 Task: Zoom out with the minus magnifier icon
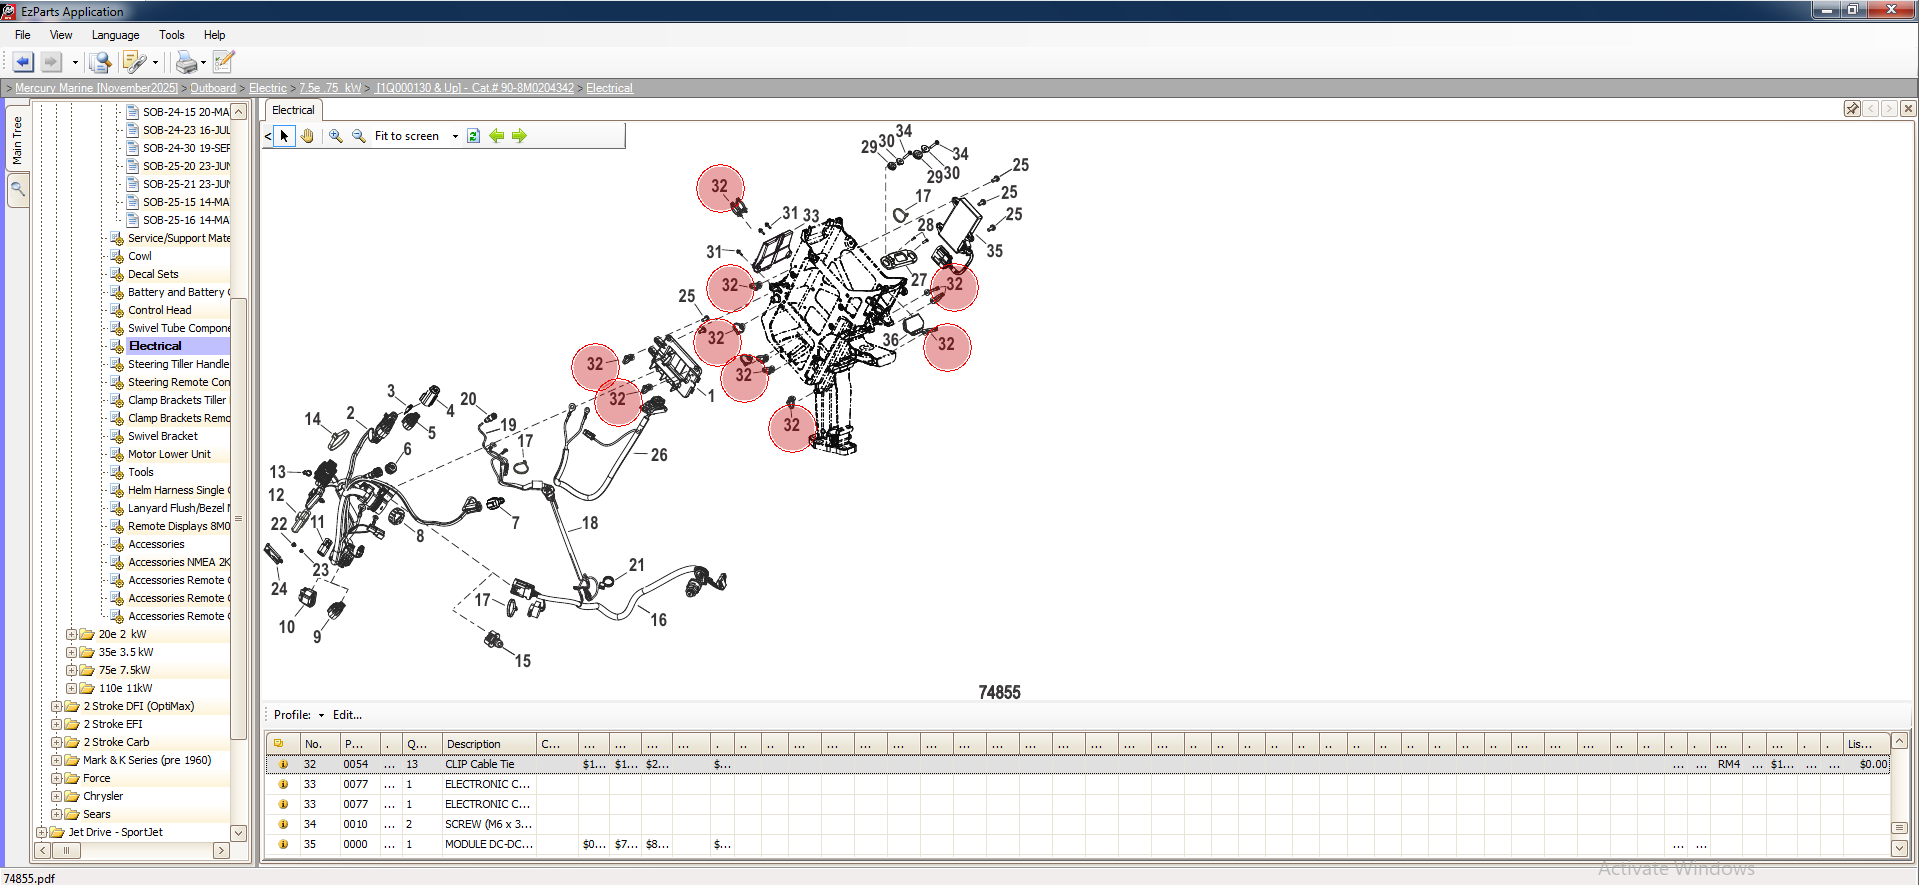[x=359, y=136]
